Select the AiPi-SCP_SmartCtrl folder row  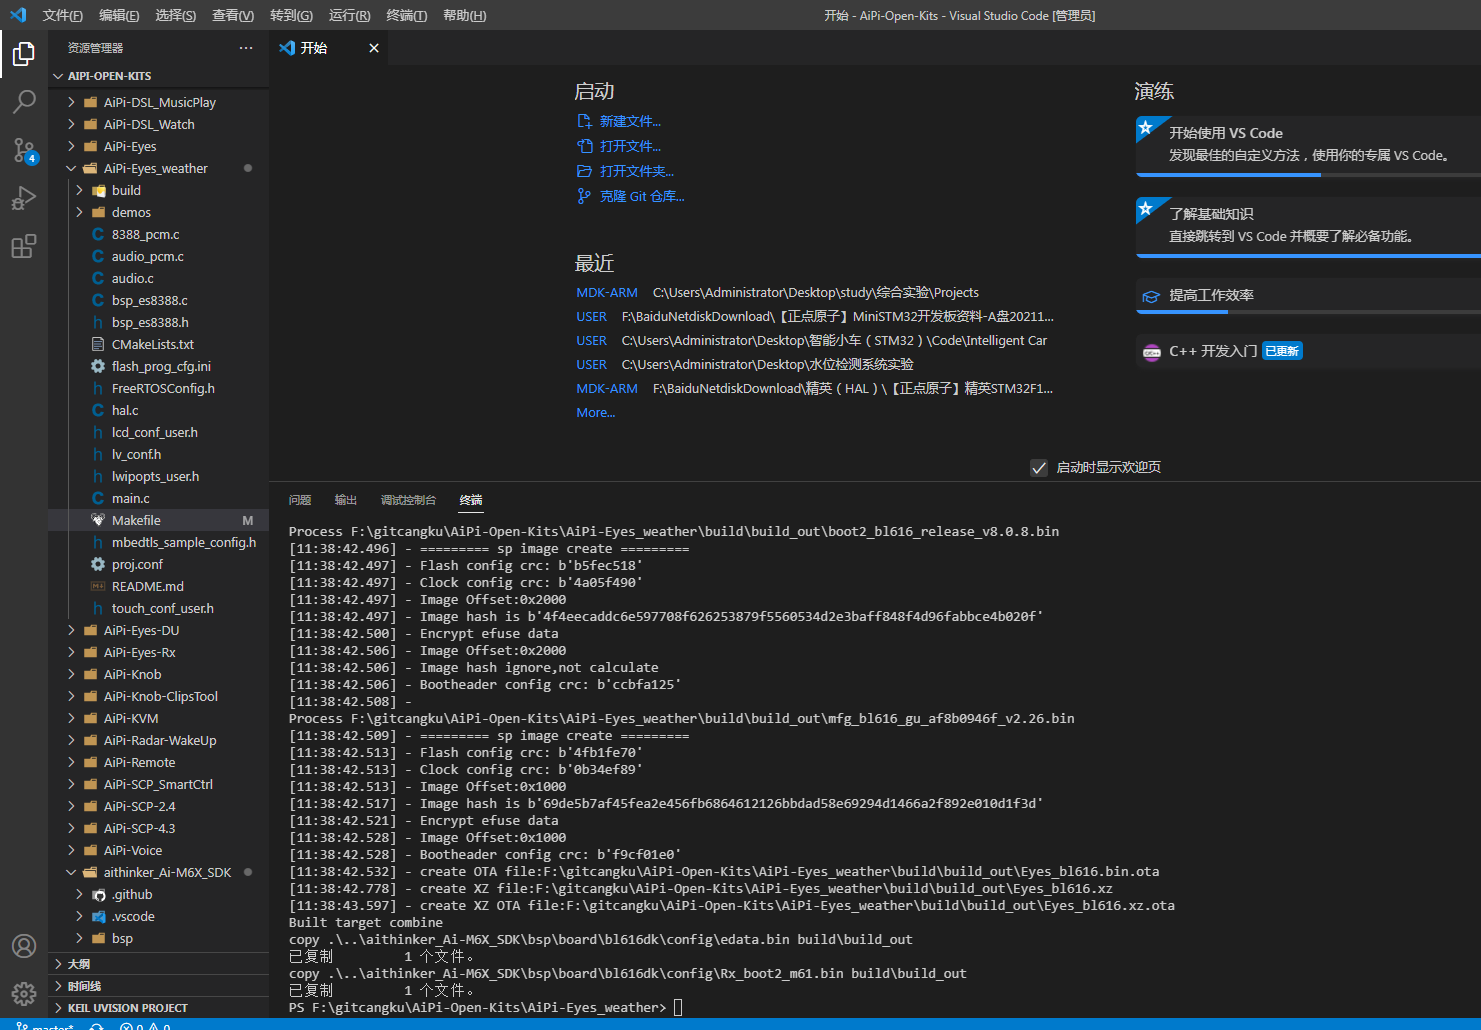coord(158,784)
